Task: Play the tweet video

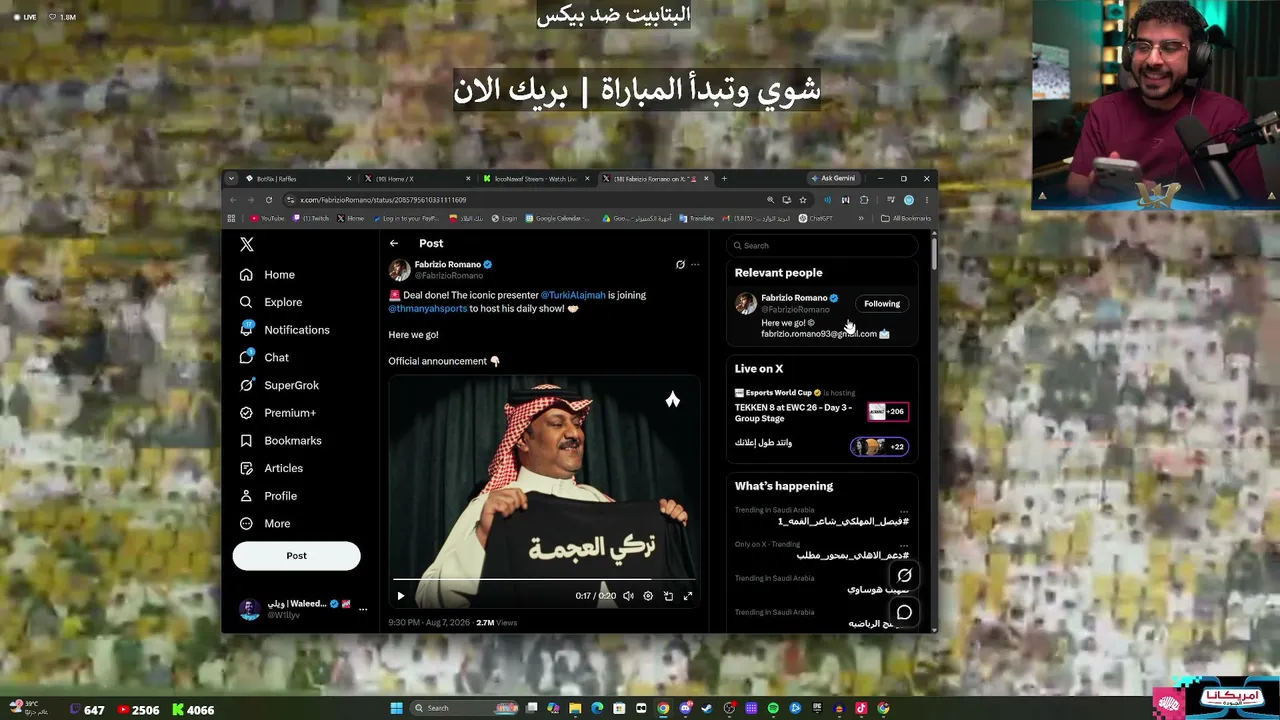Action: point(401,596)
